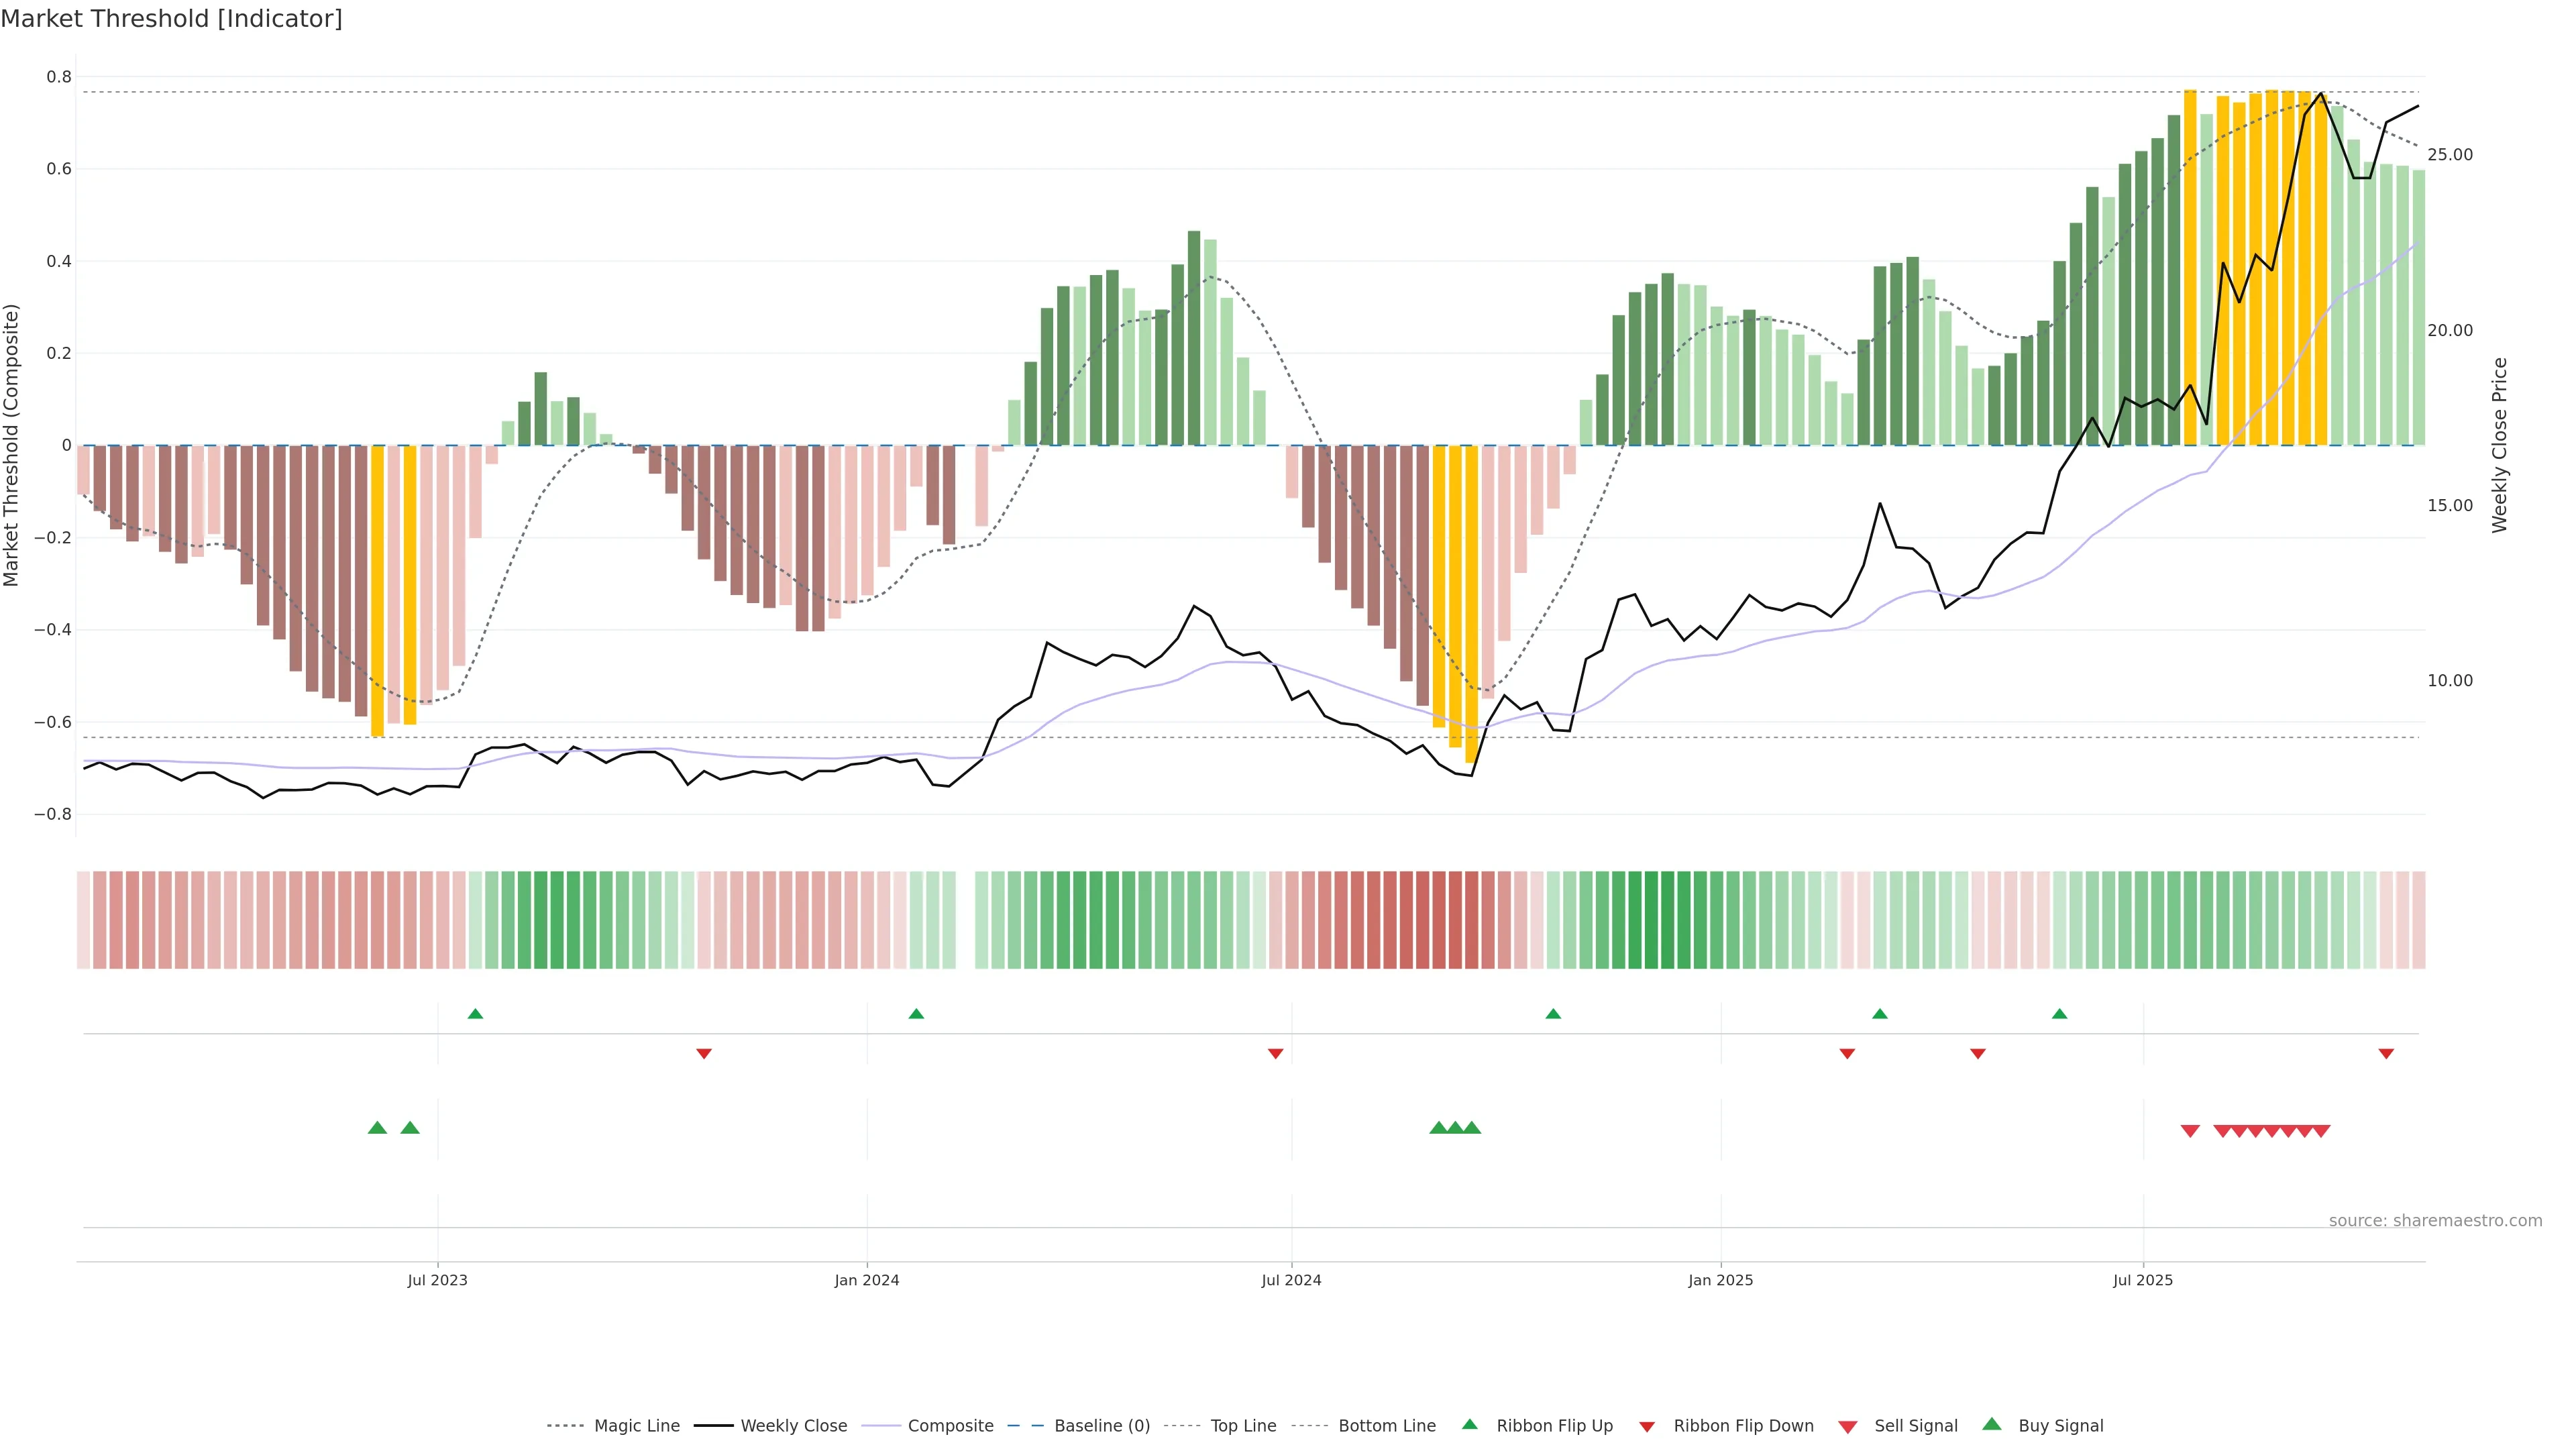Screen dimensions: 2576x1449
Task: Click the Market Threshold [Indicator] title
Action: [171, 19]
